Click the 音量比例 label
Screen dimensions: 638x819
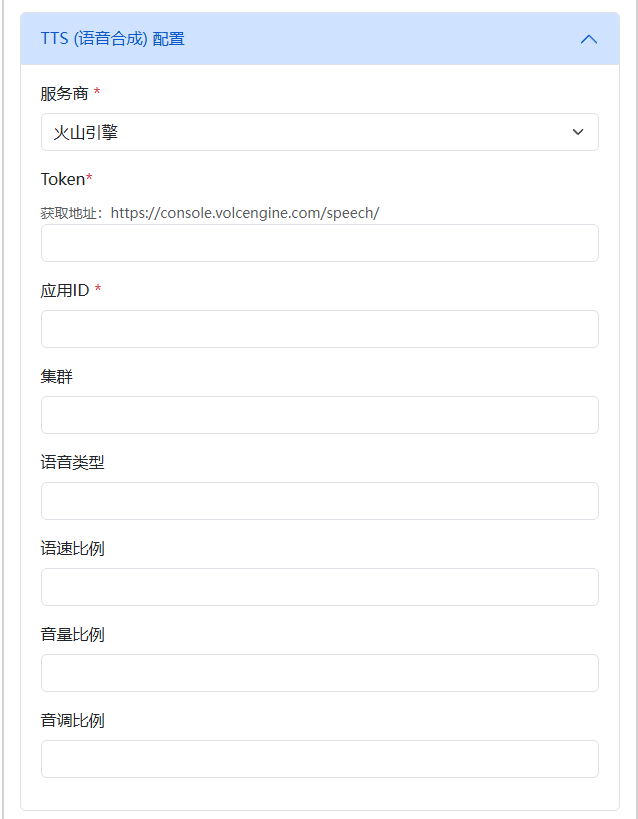tap(72, 634)
